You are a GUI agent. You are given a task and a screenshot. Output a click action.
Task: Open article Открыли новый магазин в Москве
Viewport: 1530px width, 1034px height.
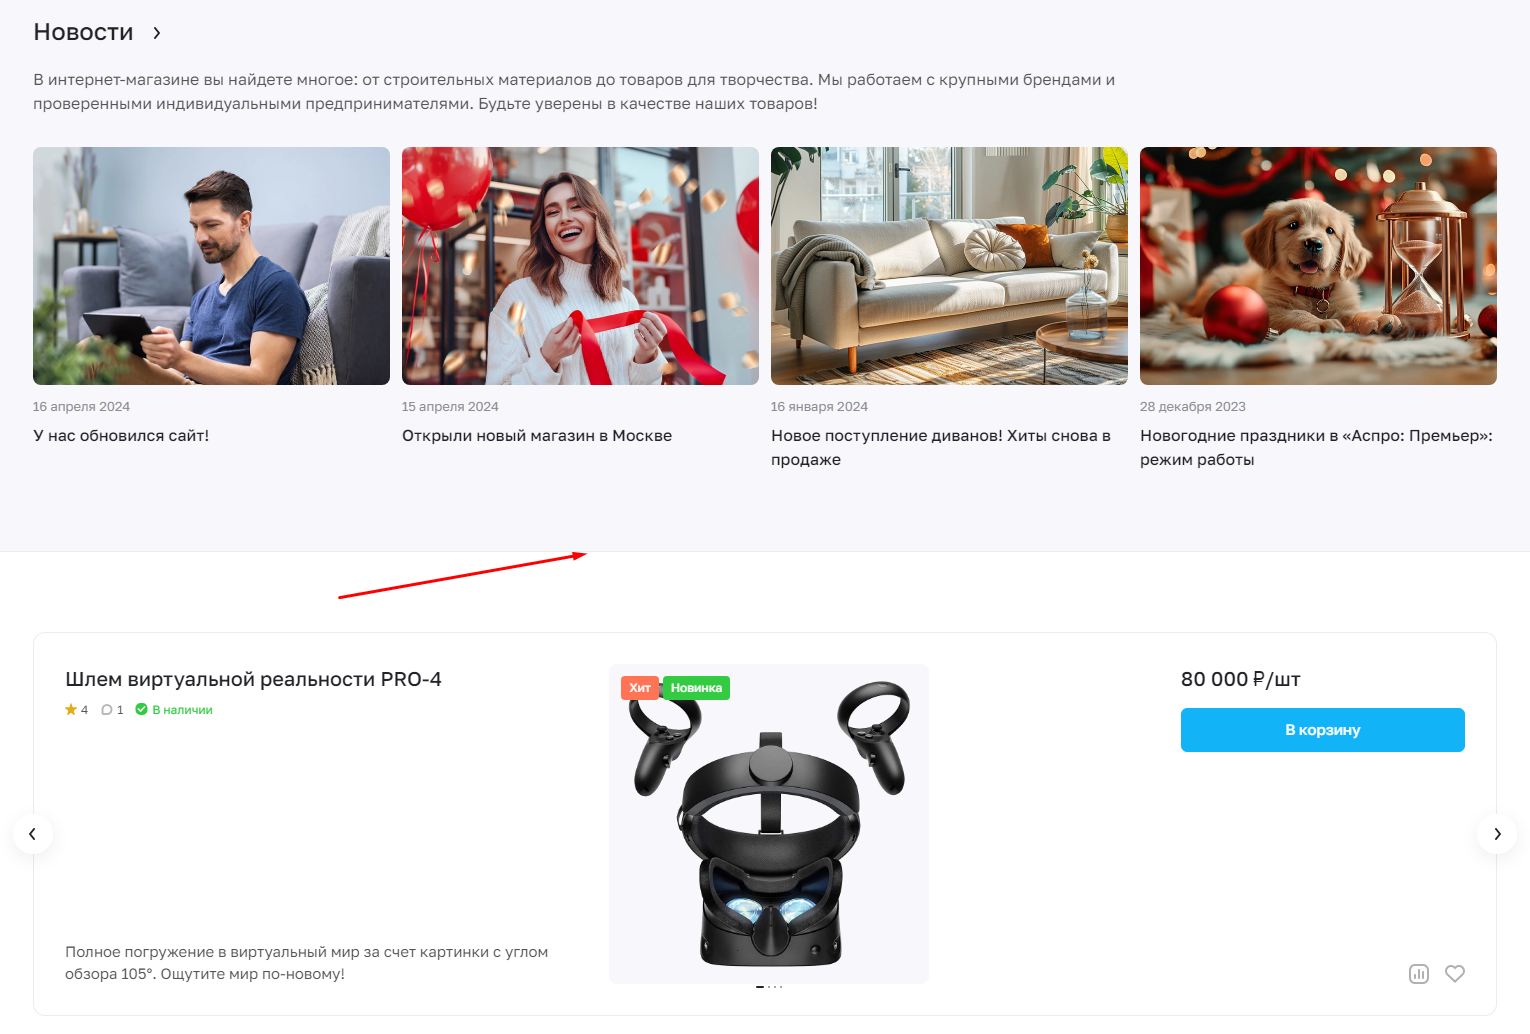(537, 436)
